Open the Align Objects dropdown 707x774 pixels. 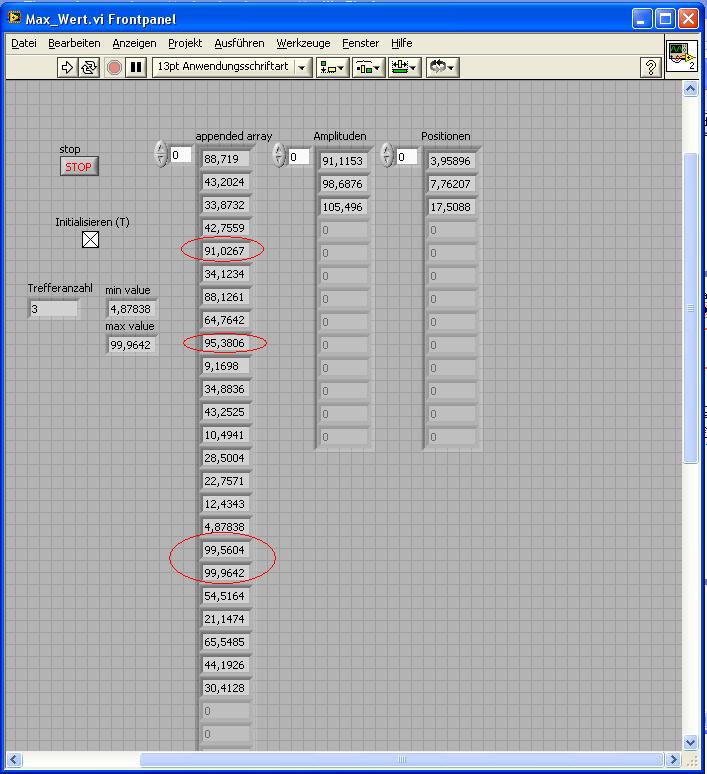pyautogui.click(x=332, y=67)
